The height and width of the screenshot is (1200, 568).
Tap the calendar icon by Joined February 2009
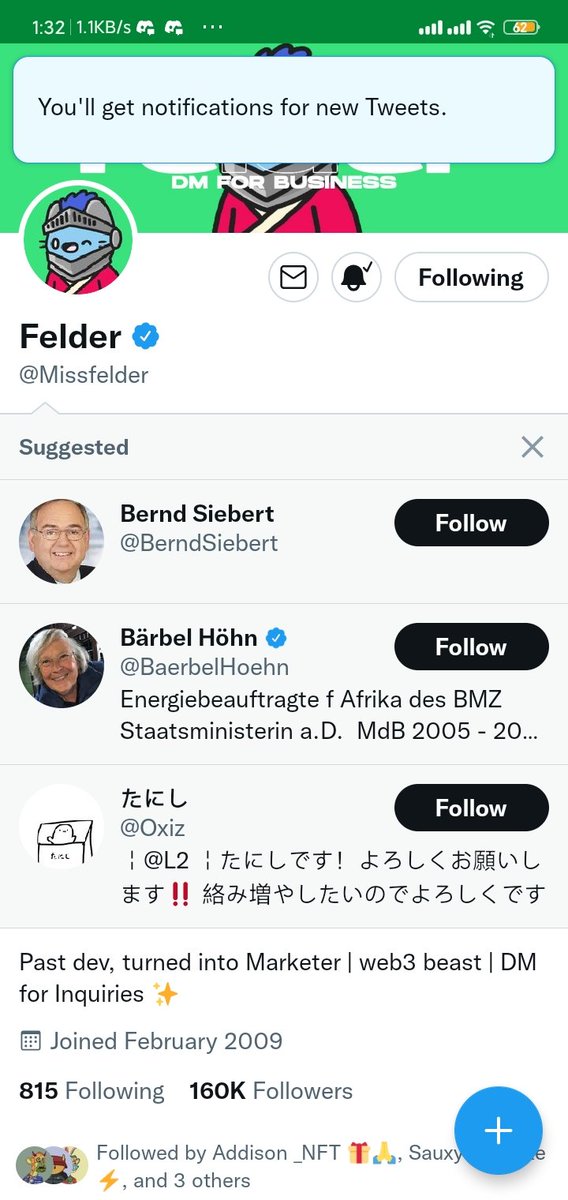(x=31, y=1041)
